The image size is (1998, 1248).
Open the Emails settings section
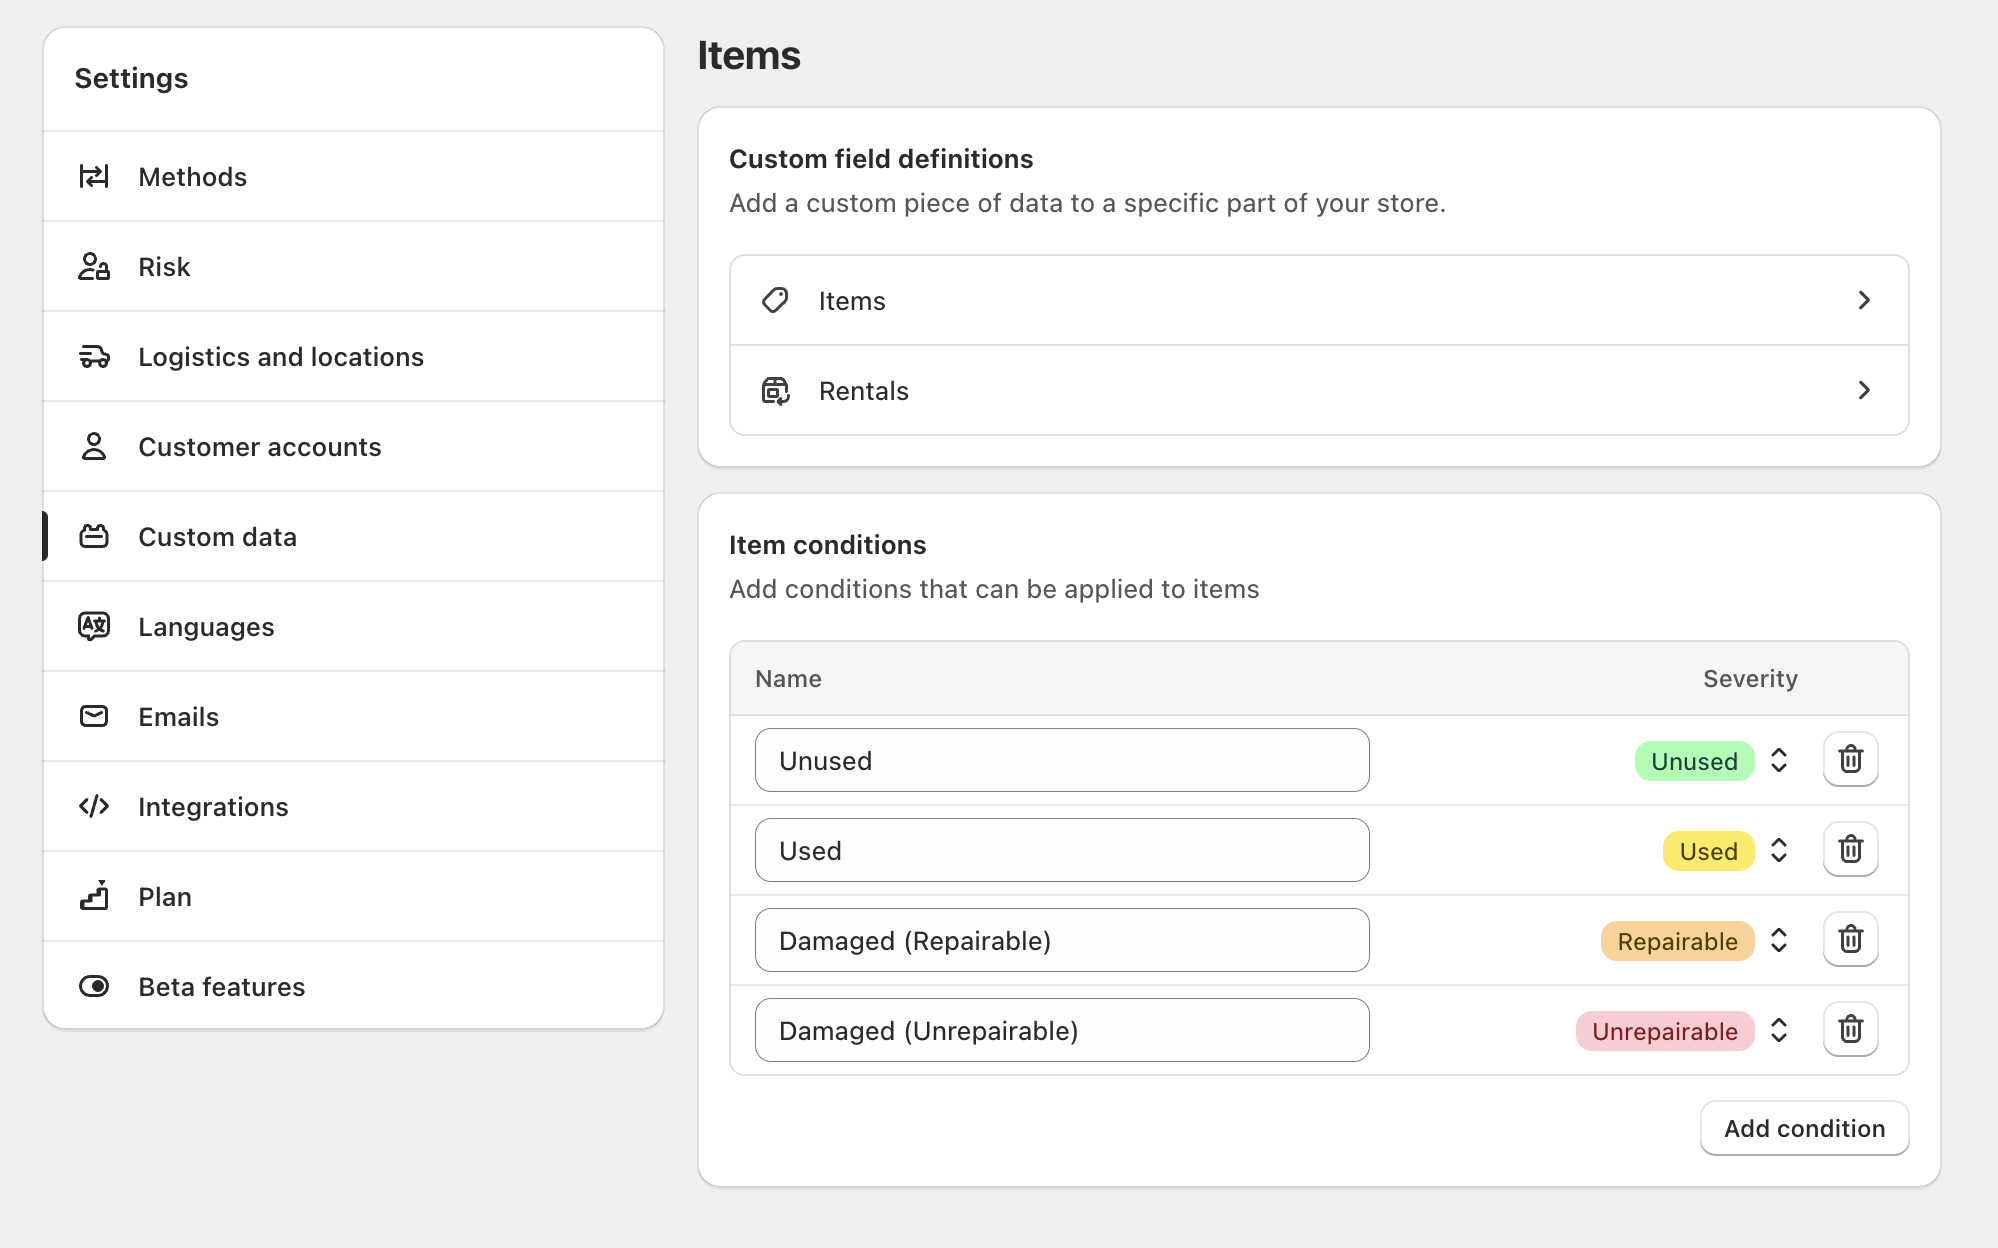click(x=178, y=717)
